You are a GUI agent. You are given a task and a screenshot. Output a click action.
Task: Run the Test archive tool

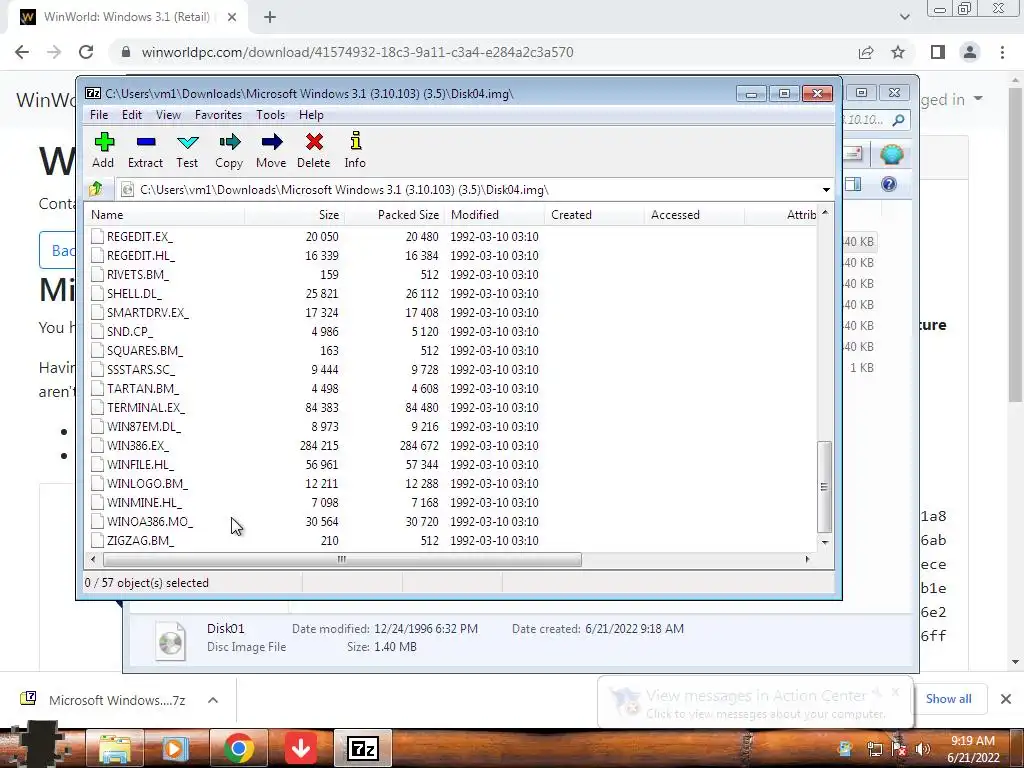(187, 142)
